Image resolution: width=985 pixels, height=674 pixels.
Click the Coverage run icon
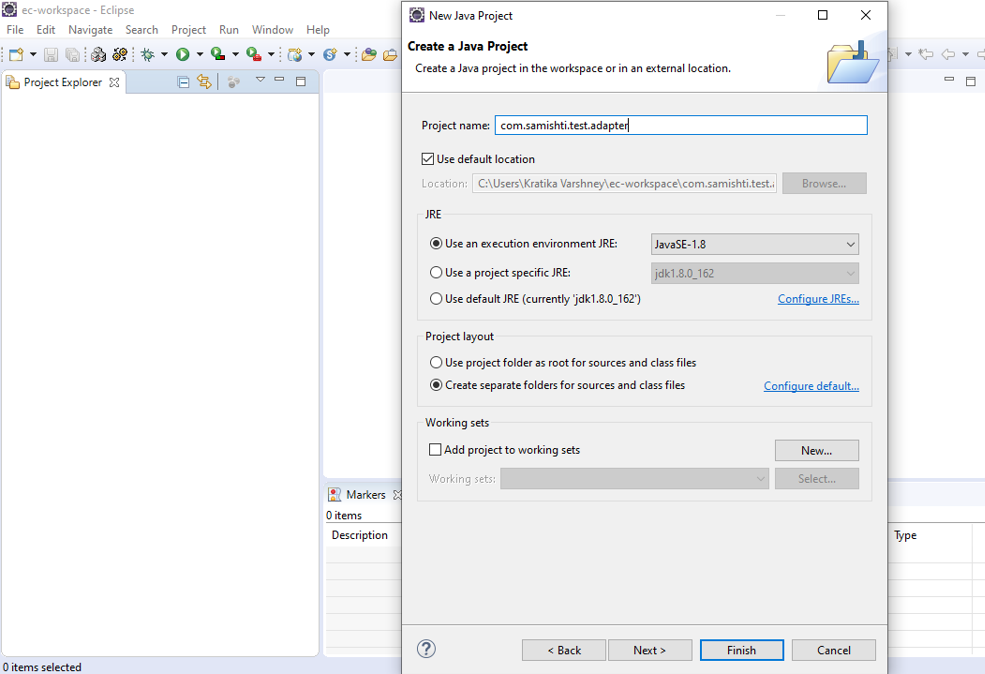[218, 55]
